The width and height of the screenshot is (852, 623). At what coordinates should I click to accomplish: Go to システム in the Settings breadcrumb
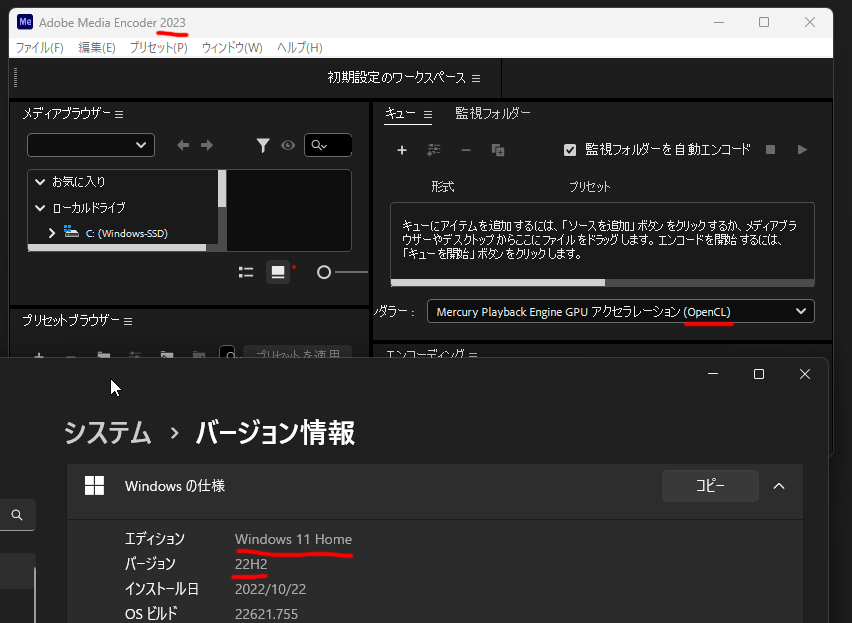point(108,433)
